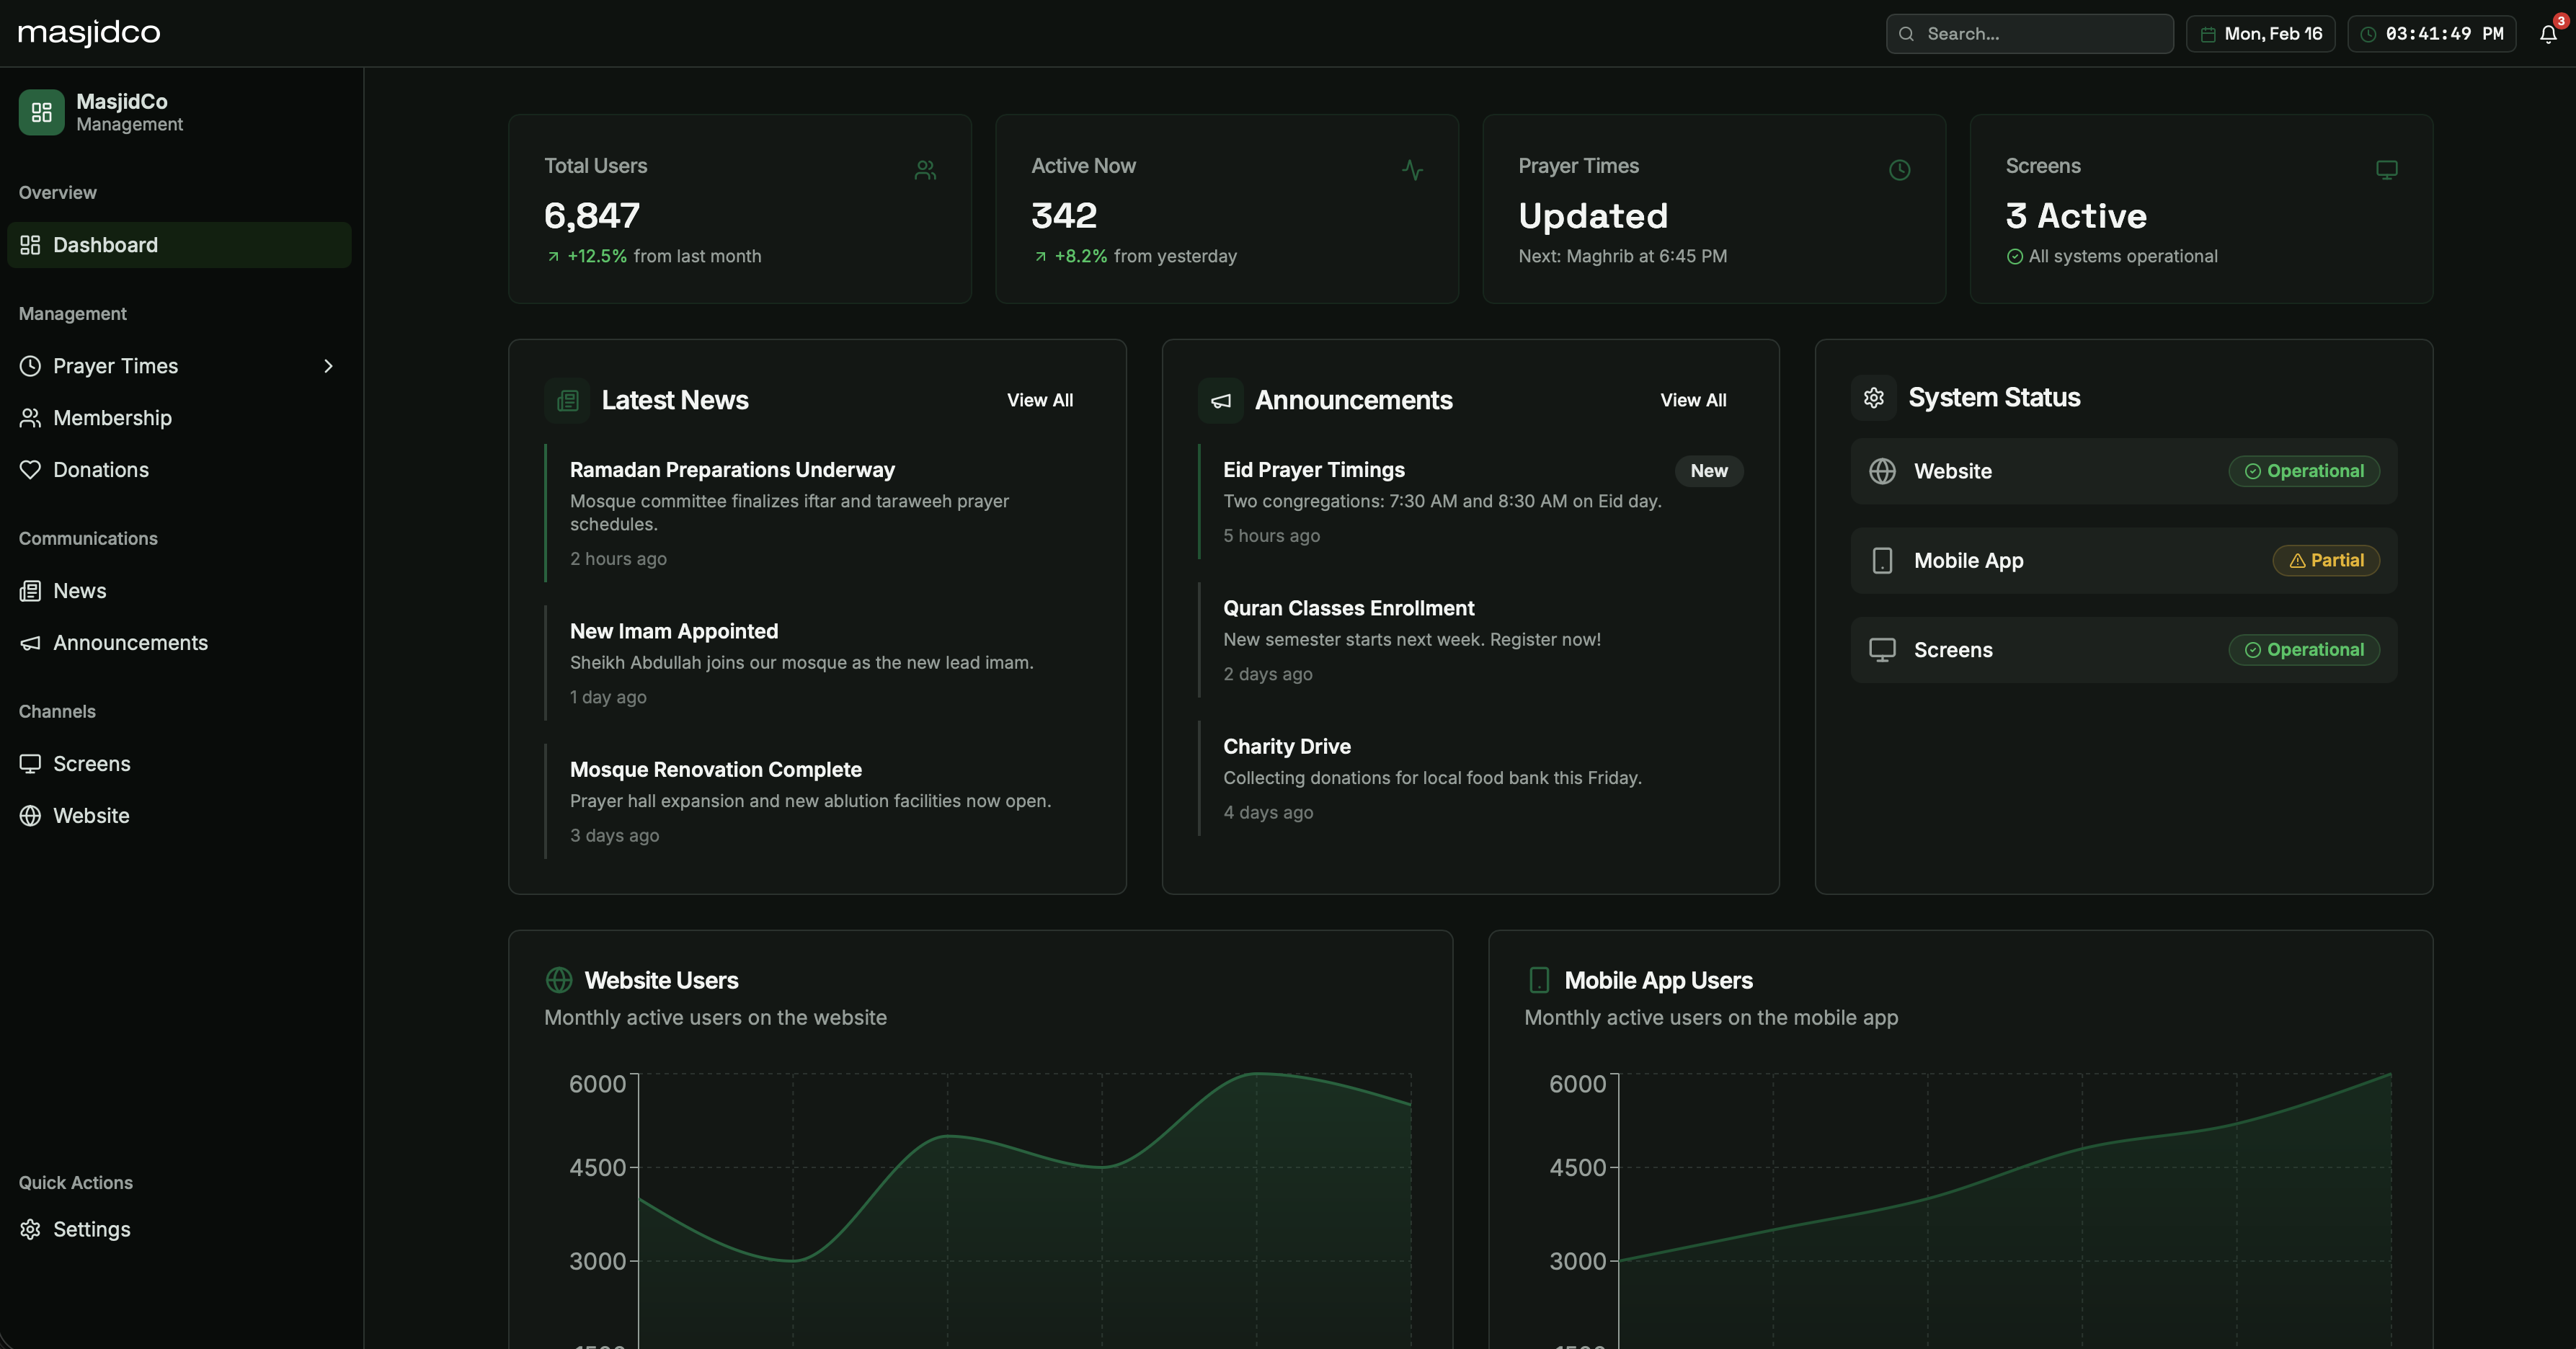Click the System Status gear icon

pos(1873,398)
